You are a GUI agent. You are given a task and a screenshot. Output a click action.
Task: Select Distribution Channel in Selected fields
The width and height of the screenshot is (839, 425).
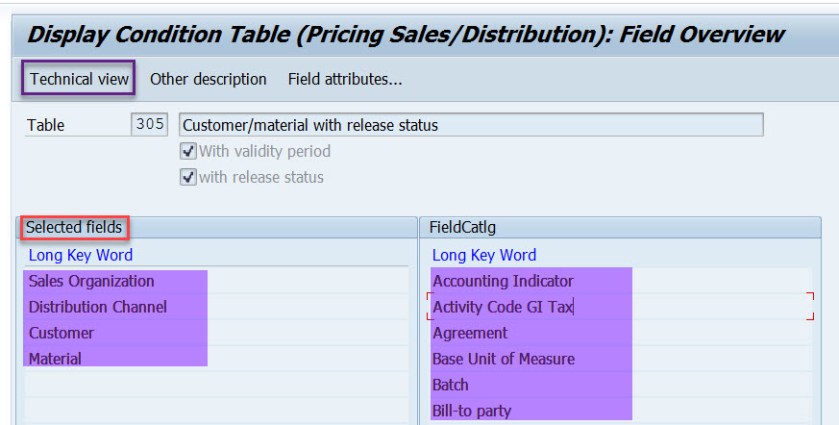coord(96,306)
